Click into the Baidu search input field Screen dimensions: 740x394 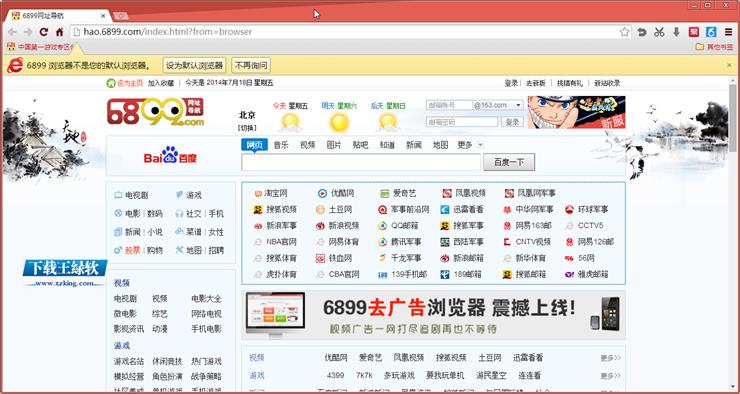(x=361, y=162)
